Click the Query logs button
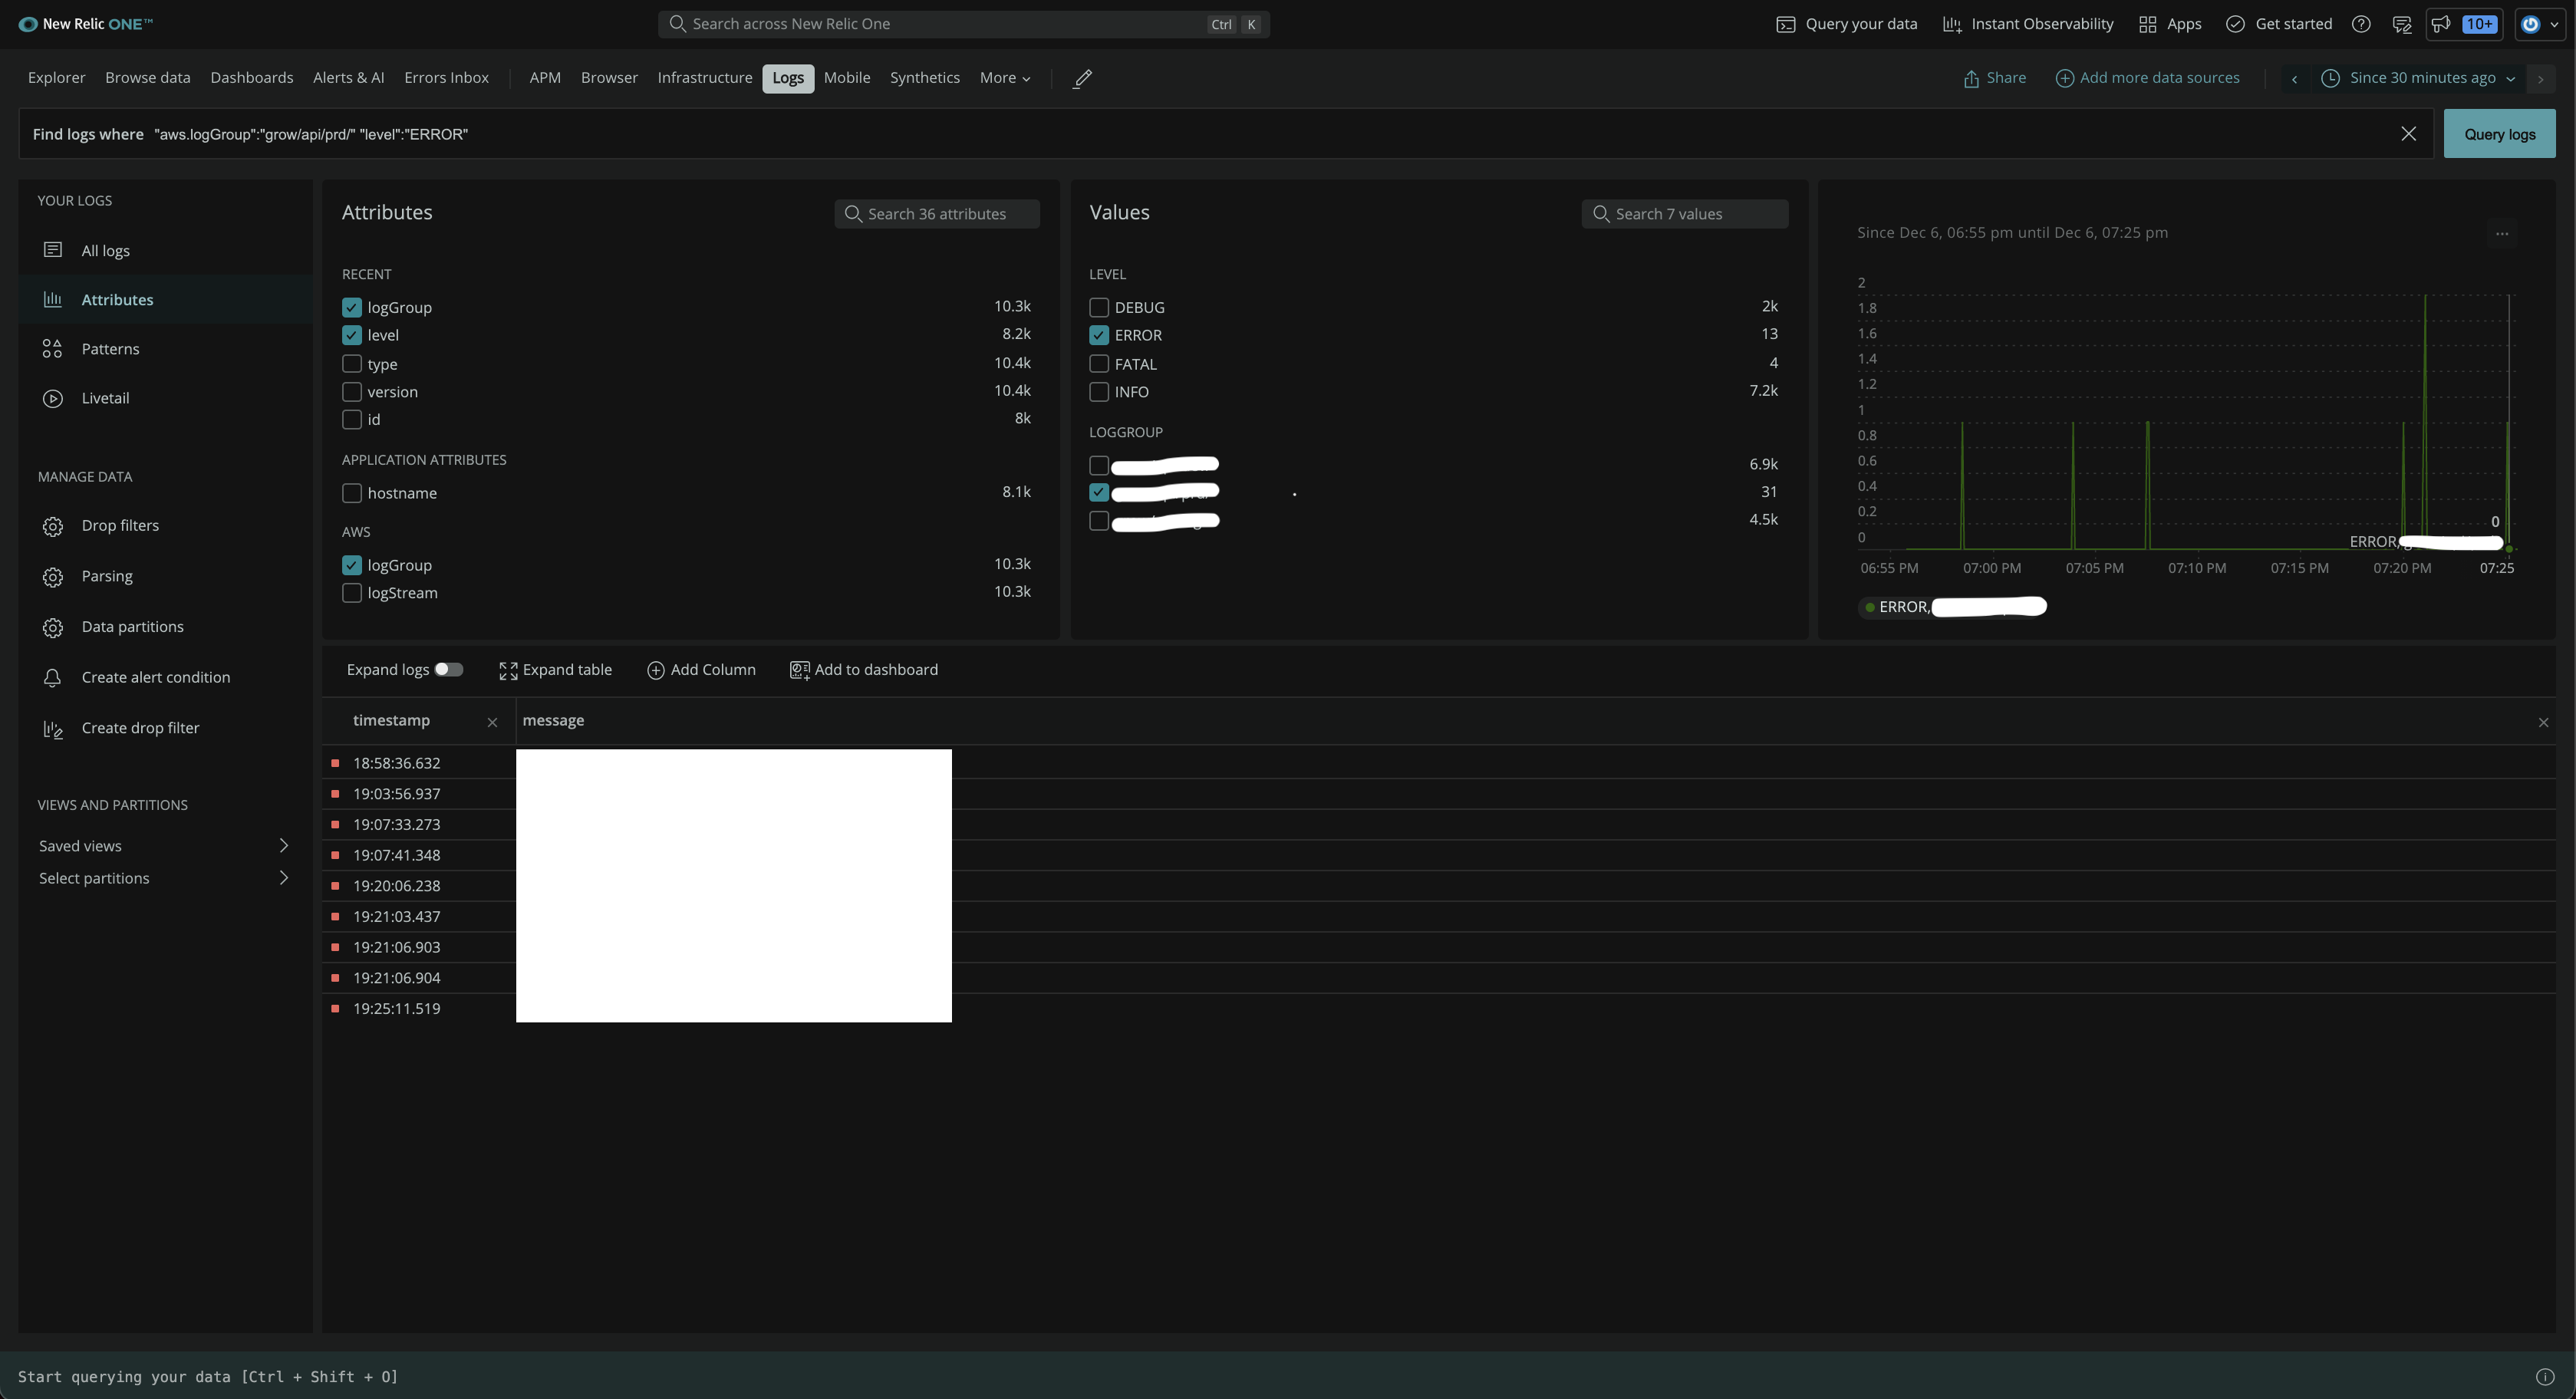The image size is (2576, 1399). 2499,134
